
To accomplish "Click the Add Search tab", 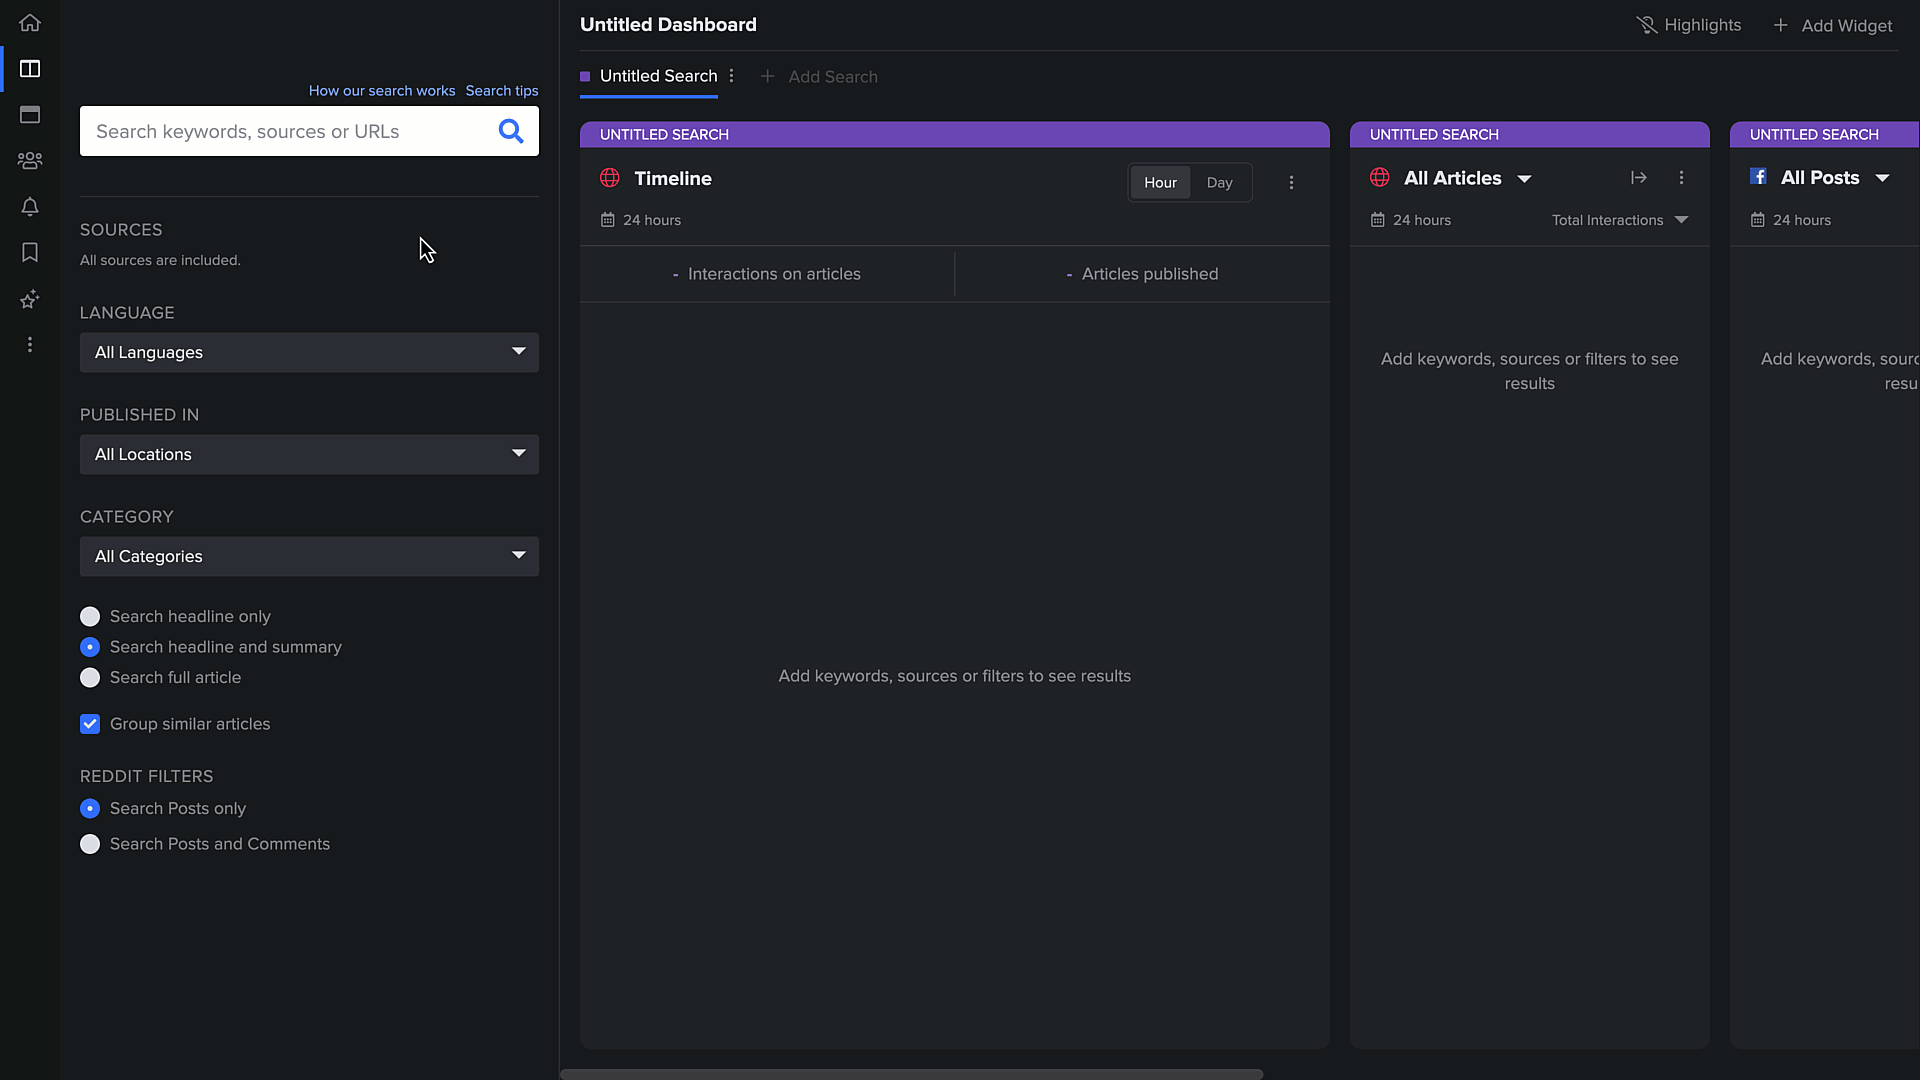I will click(819, 77).
